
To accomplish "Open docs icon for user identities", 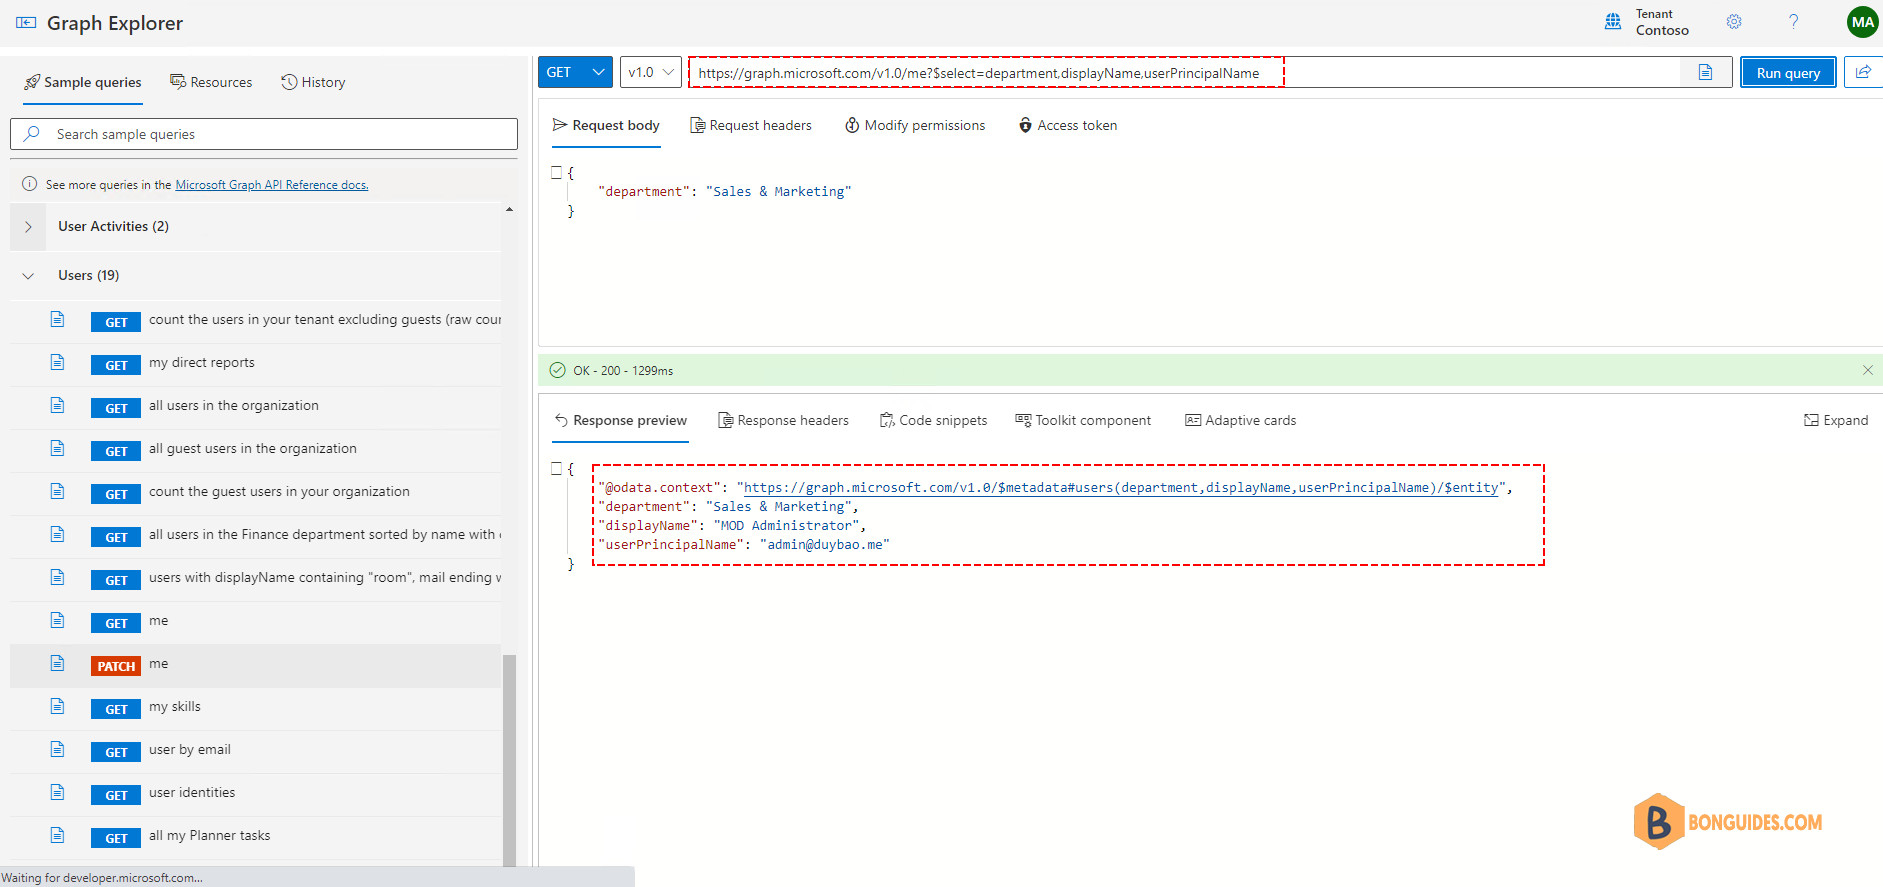I will pyautogui.click(x=58, y=792).
